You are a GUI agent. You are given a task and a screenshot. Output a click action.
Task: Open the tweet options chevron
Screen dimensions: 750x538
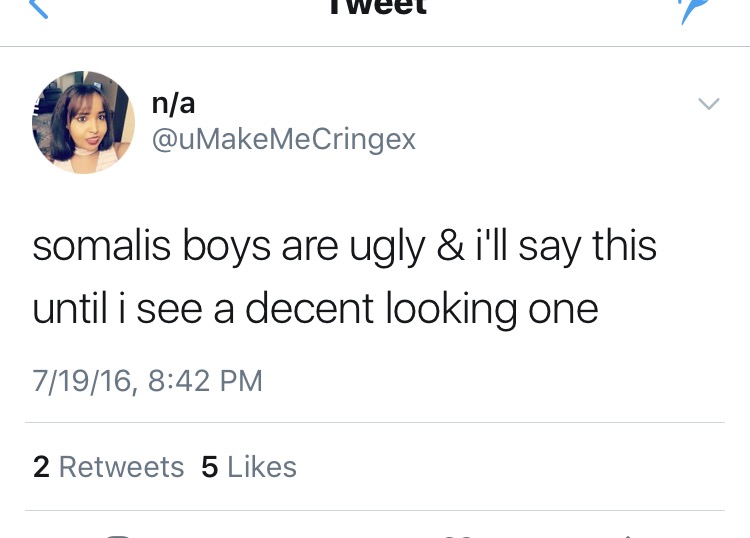pos(708,104)
